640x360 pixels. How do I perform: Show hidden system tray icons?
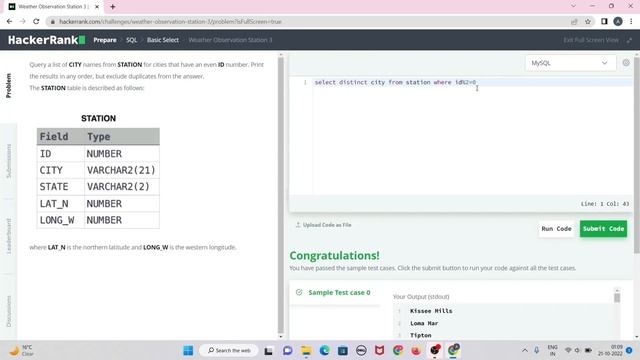tap(525, 350)
